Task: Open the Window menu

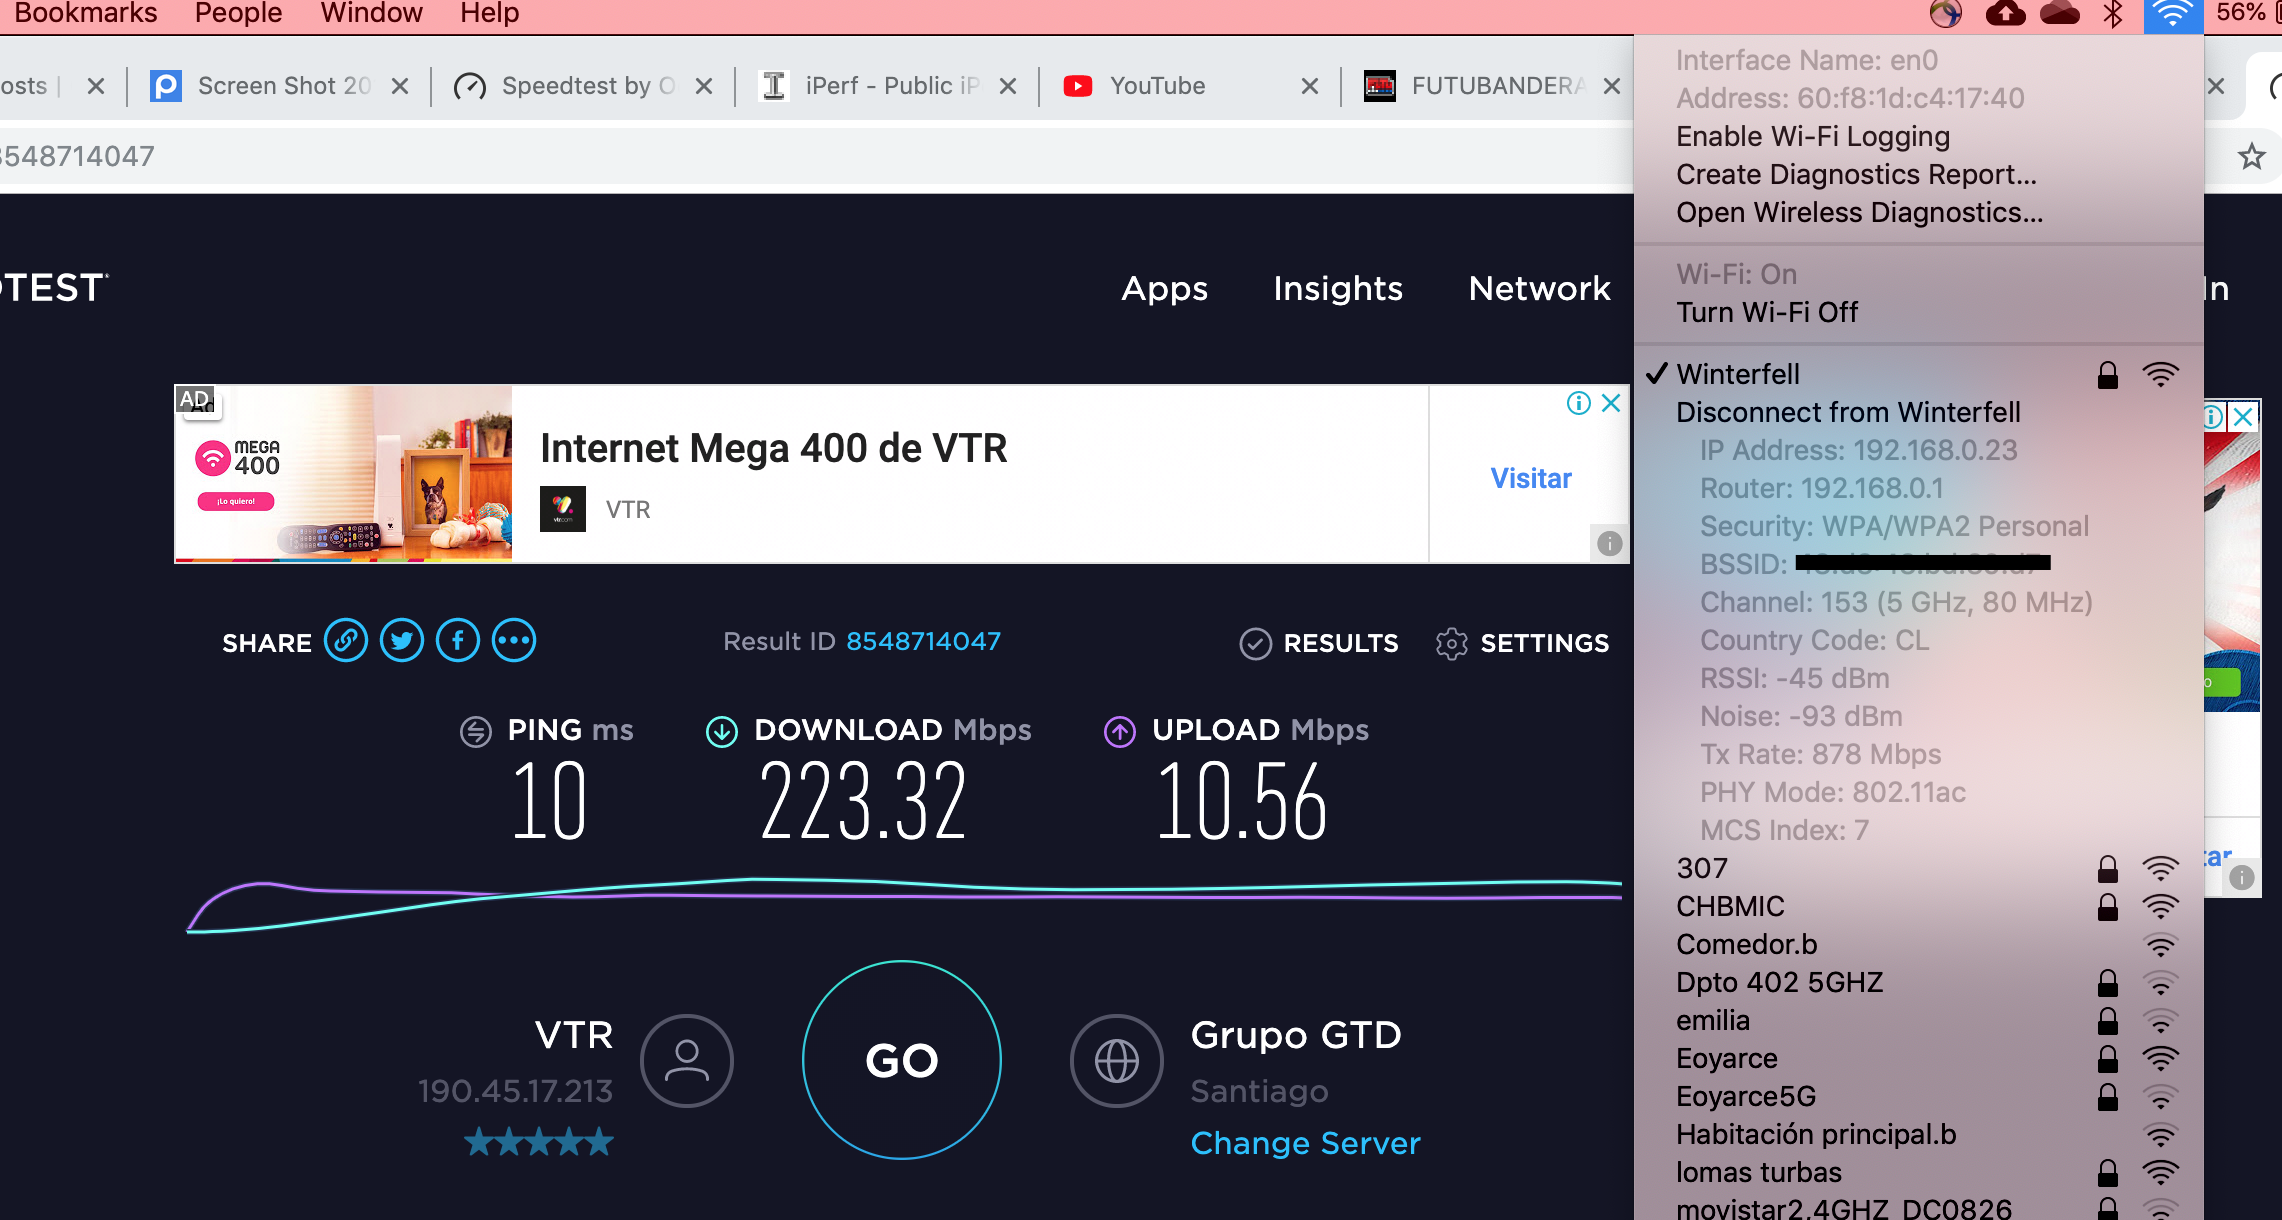Action: [371, 14]
